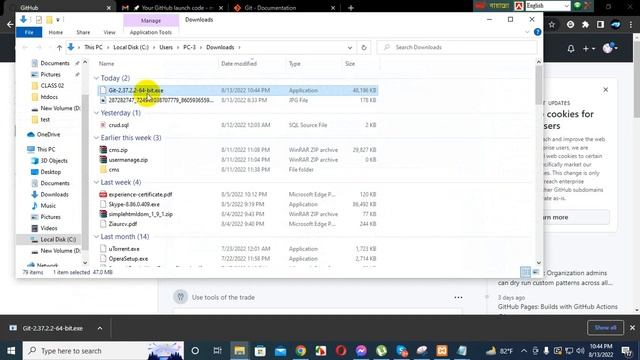Open the Home ribbon tab
This screenshot has height=360, width=640.
tap(56, 32)
